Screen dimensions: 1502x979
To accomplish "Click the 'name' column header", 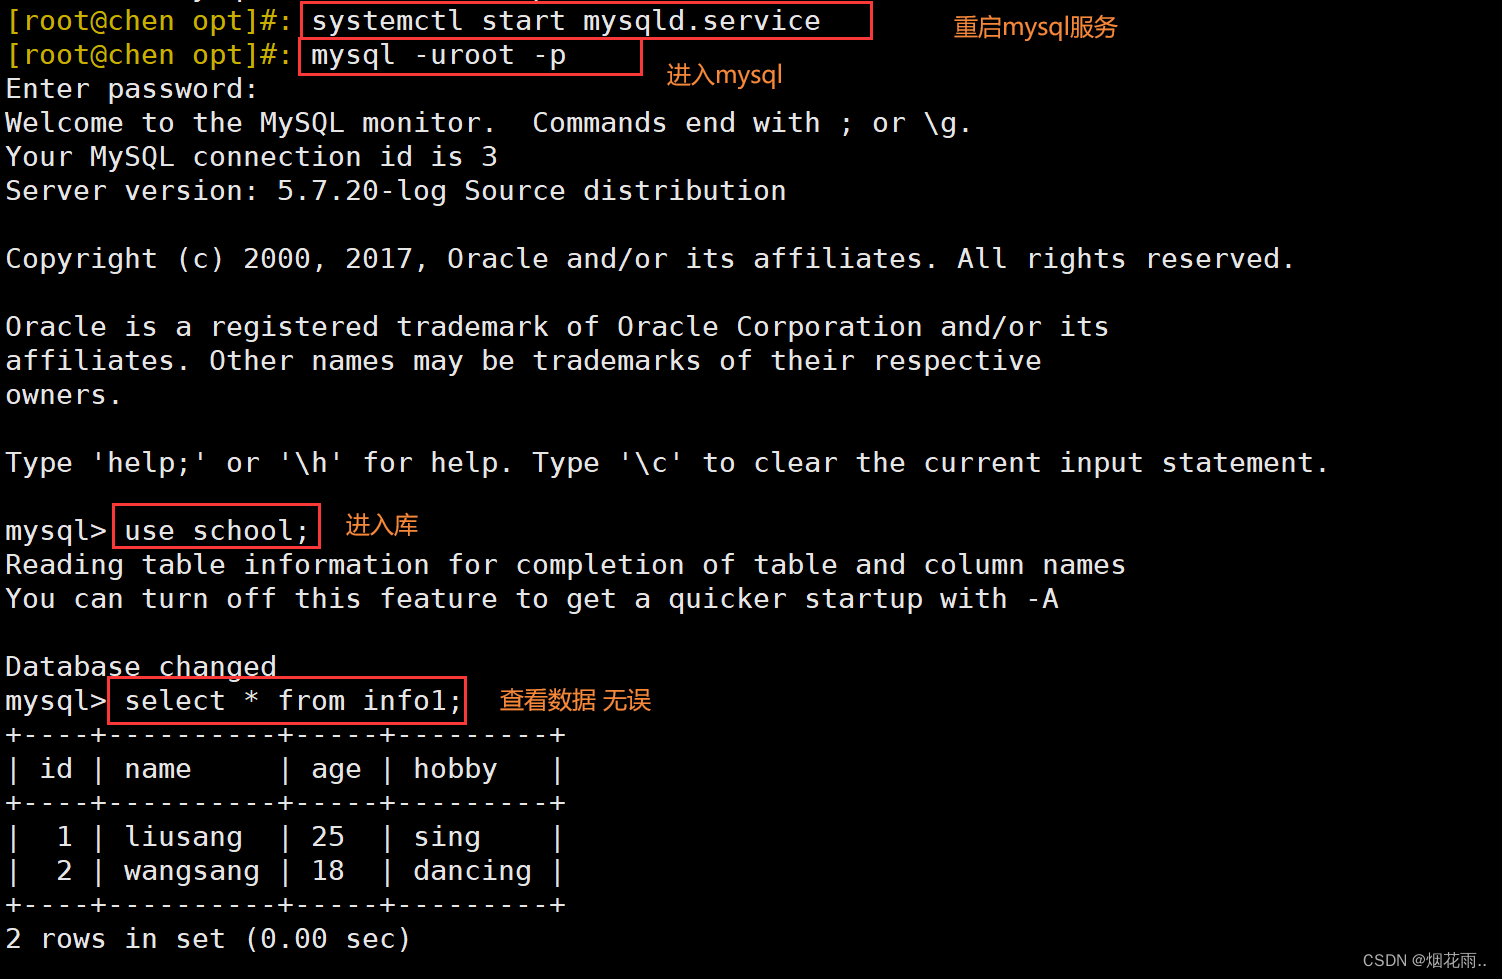I will (x=158, y=769).
